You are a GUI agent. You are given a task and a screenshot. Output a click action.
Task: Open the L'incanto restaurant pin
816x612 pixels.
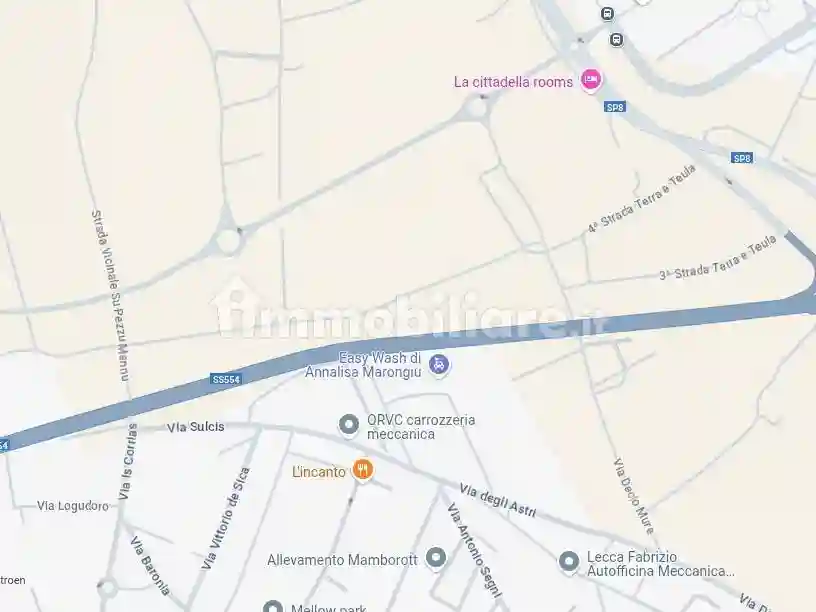(363, 470)
